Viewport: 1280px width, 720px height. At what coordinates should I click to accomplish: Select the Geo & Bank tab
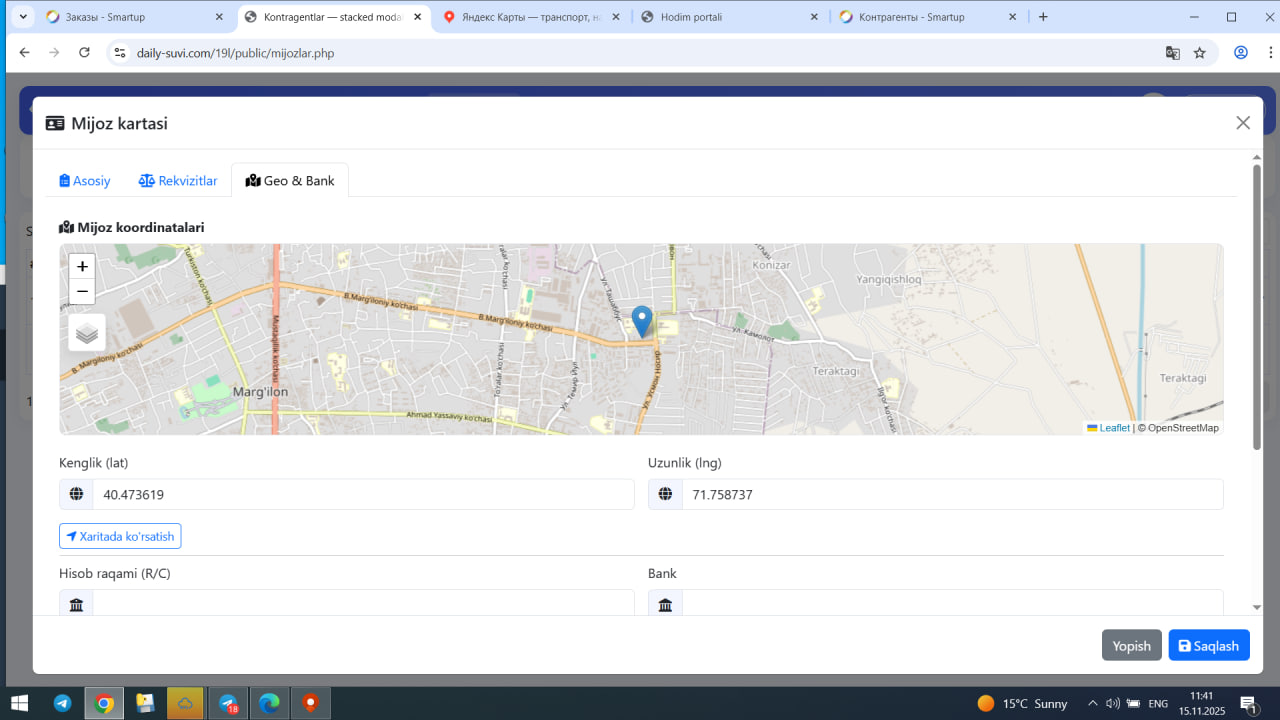(x=290, y=181)
